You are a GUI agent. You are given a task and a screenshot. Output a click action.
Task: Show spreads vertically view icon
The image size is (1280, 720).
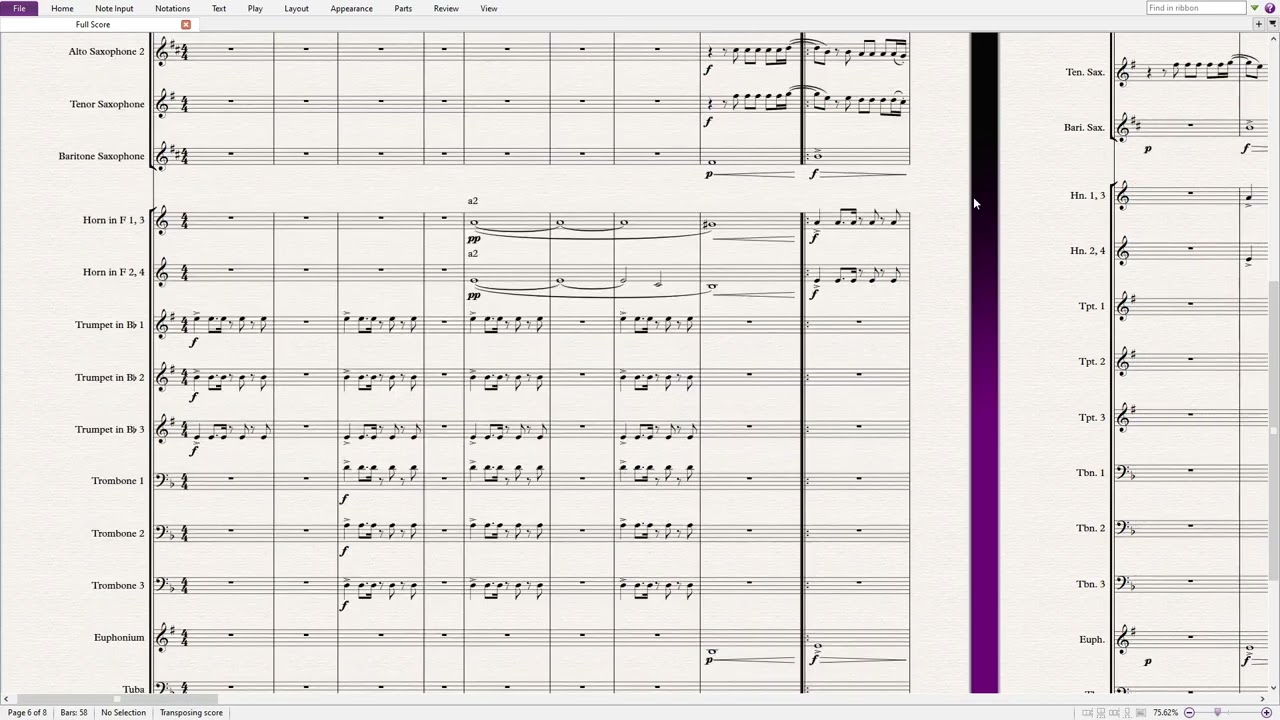coord(1101,712)
